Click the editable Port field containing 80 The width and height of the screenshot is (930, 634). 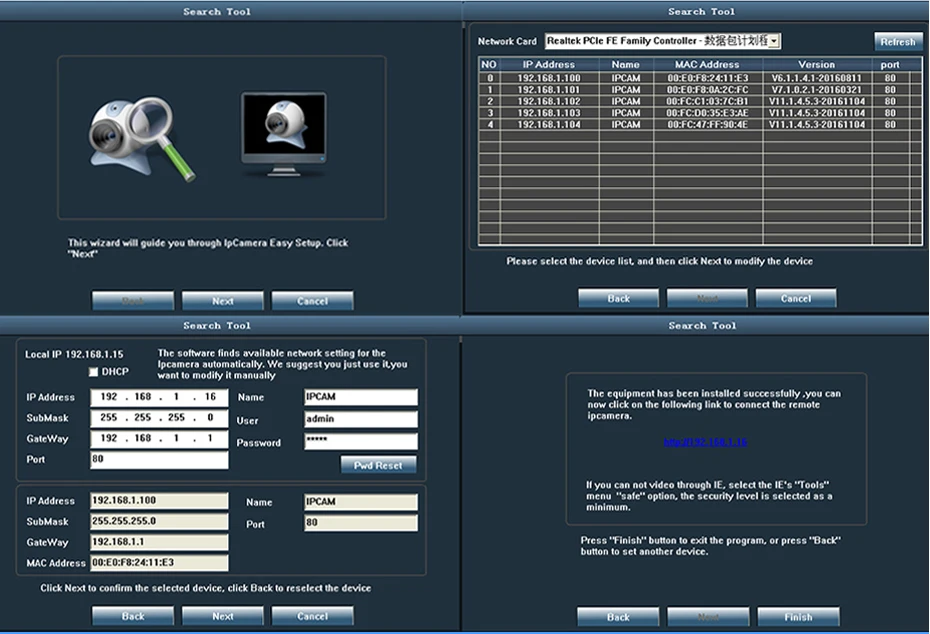159,460
